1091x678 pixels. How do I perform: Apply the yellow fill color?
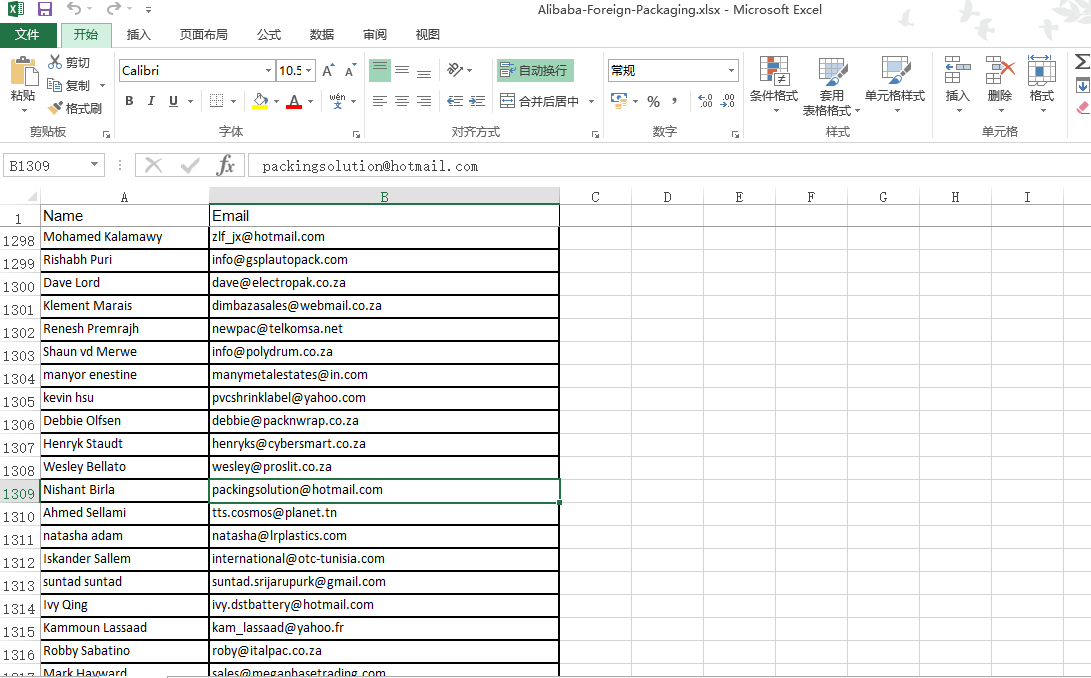click(x=259, y=101)
